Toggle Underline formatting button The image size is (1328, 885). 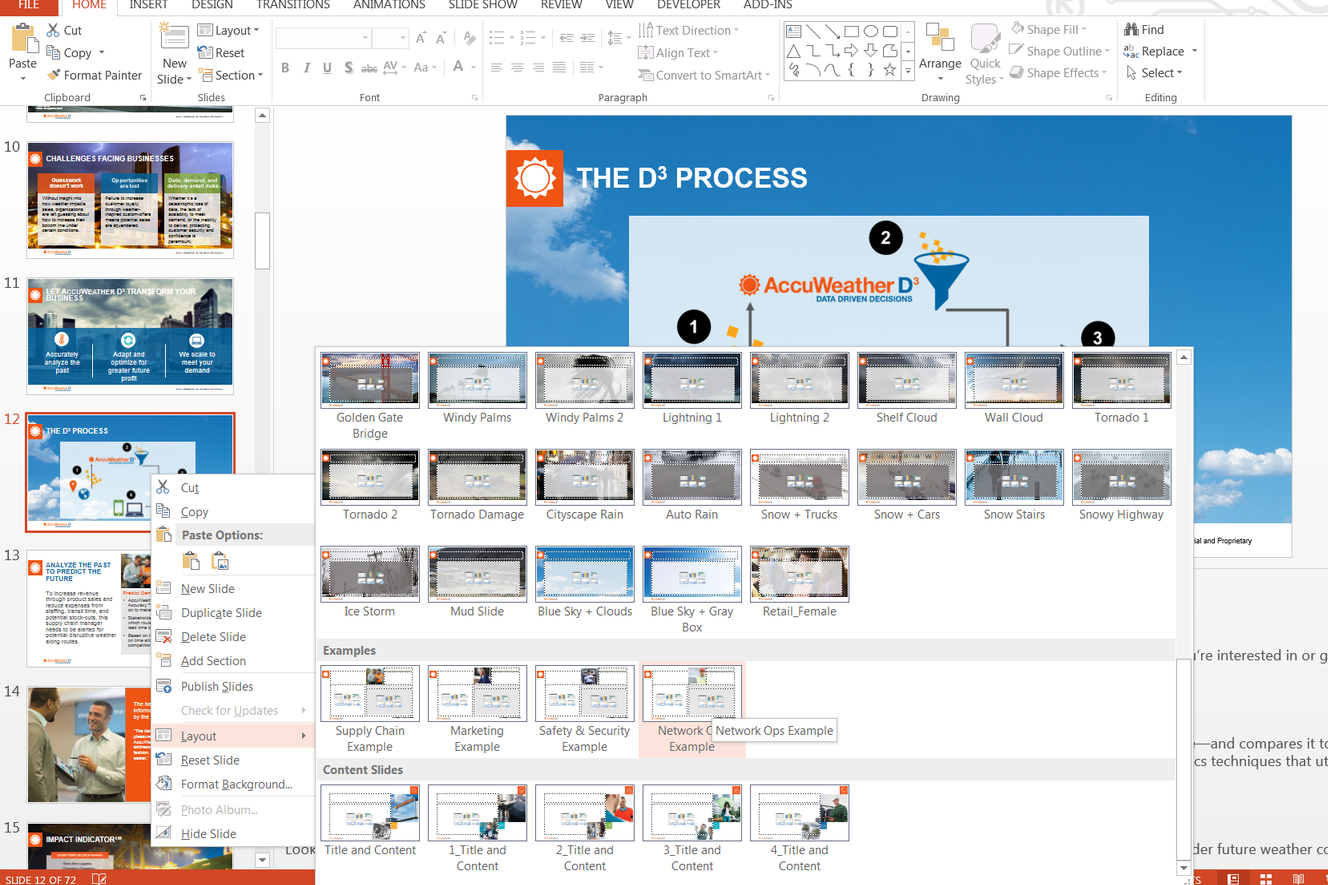[x=327, y=68]
